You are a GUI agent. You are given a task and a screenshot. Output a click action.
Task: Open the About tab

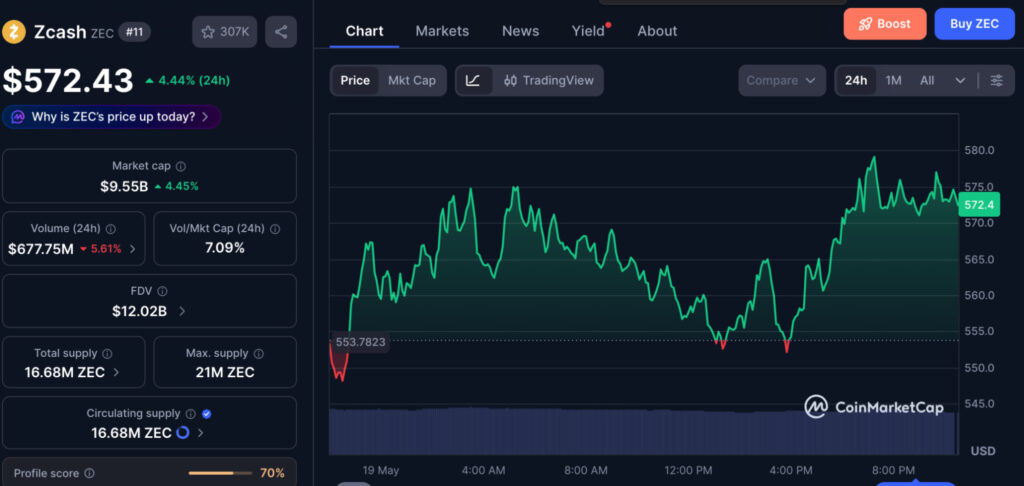[x=657, y=31]
